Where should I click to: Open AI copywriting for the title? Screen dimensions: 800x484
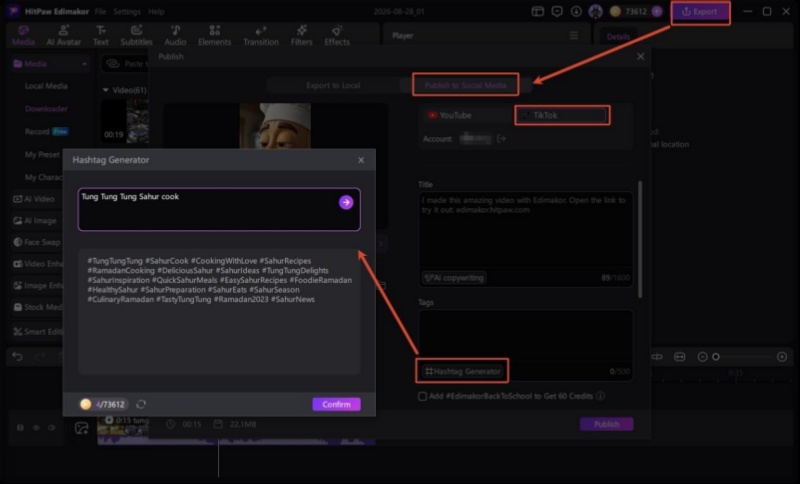click(x=454, y=278)
